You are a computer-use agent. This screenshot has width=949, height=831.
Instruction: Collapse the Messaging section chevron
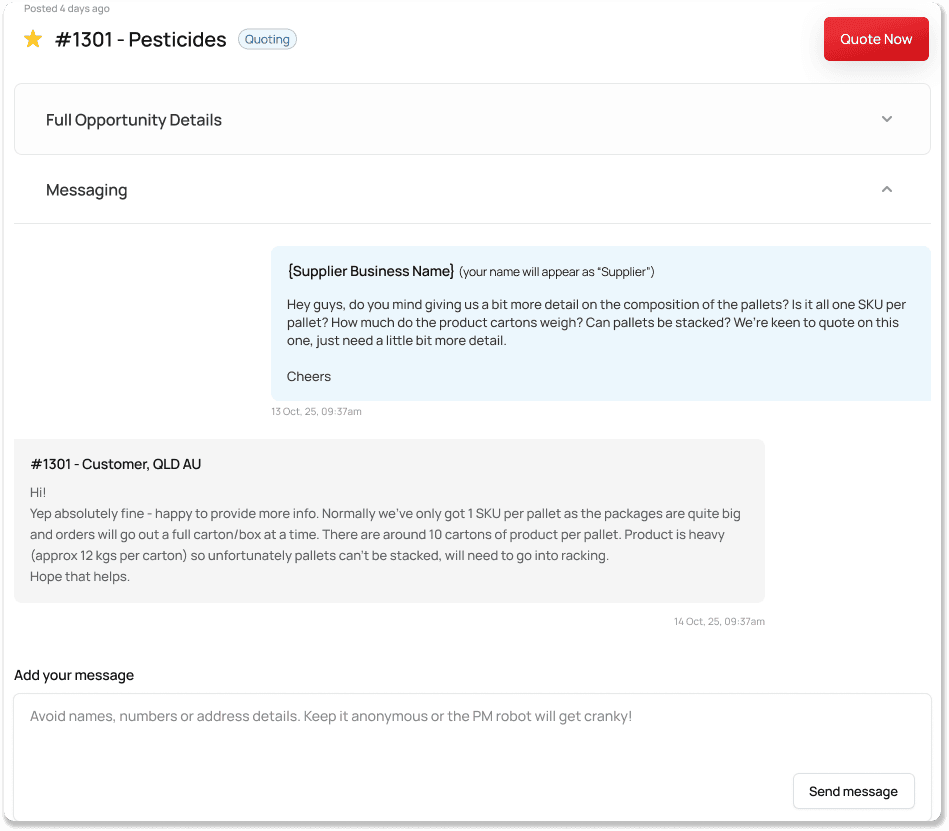point(886,189)
